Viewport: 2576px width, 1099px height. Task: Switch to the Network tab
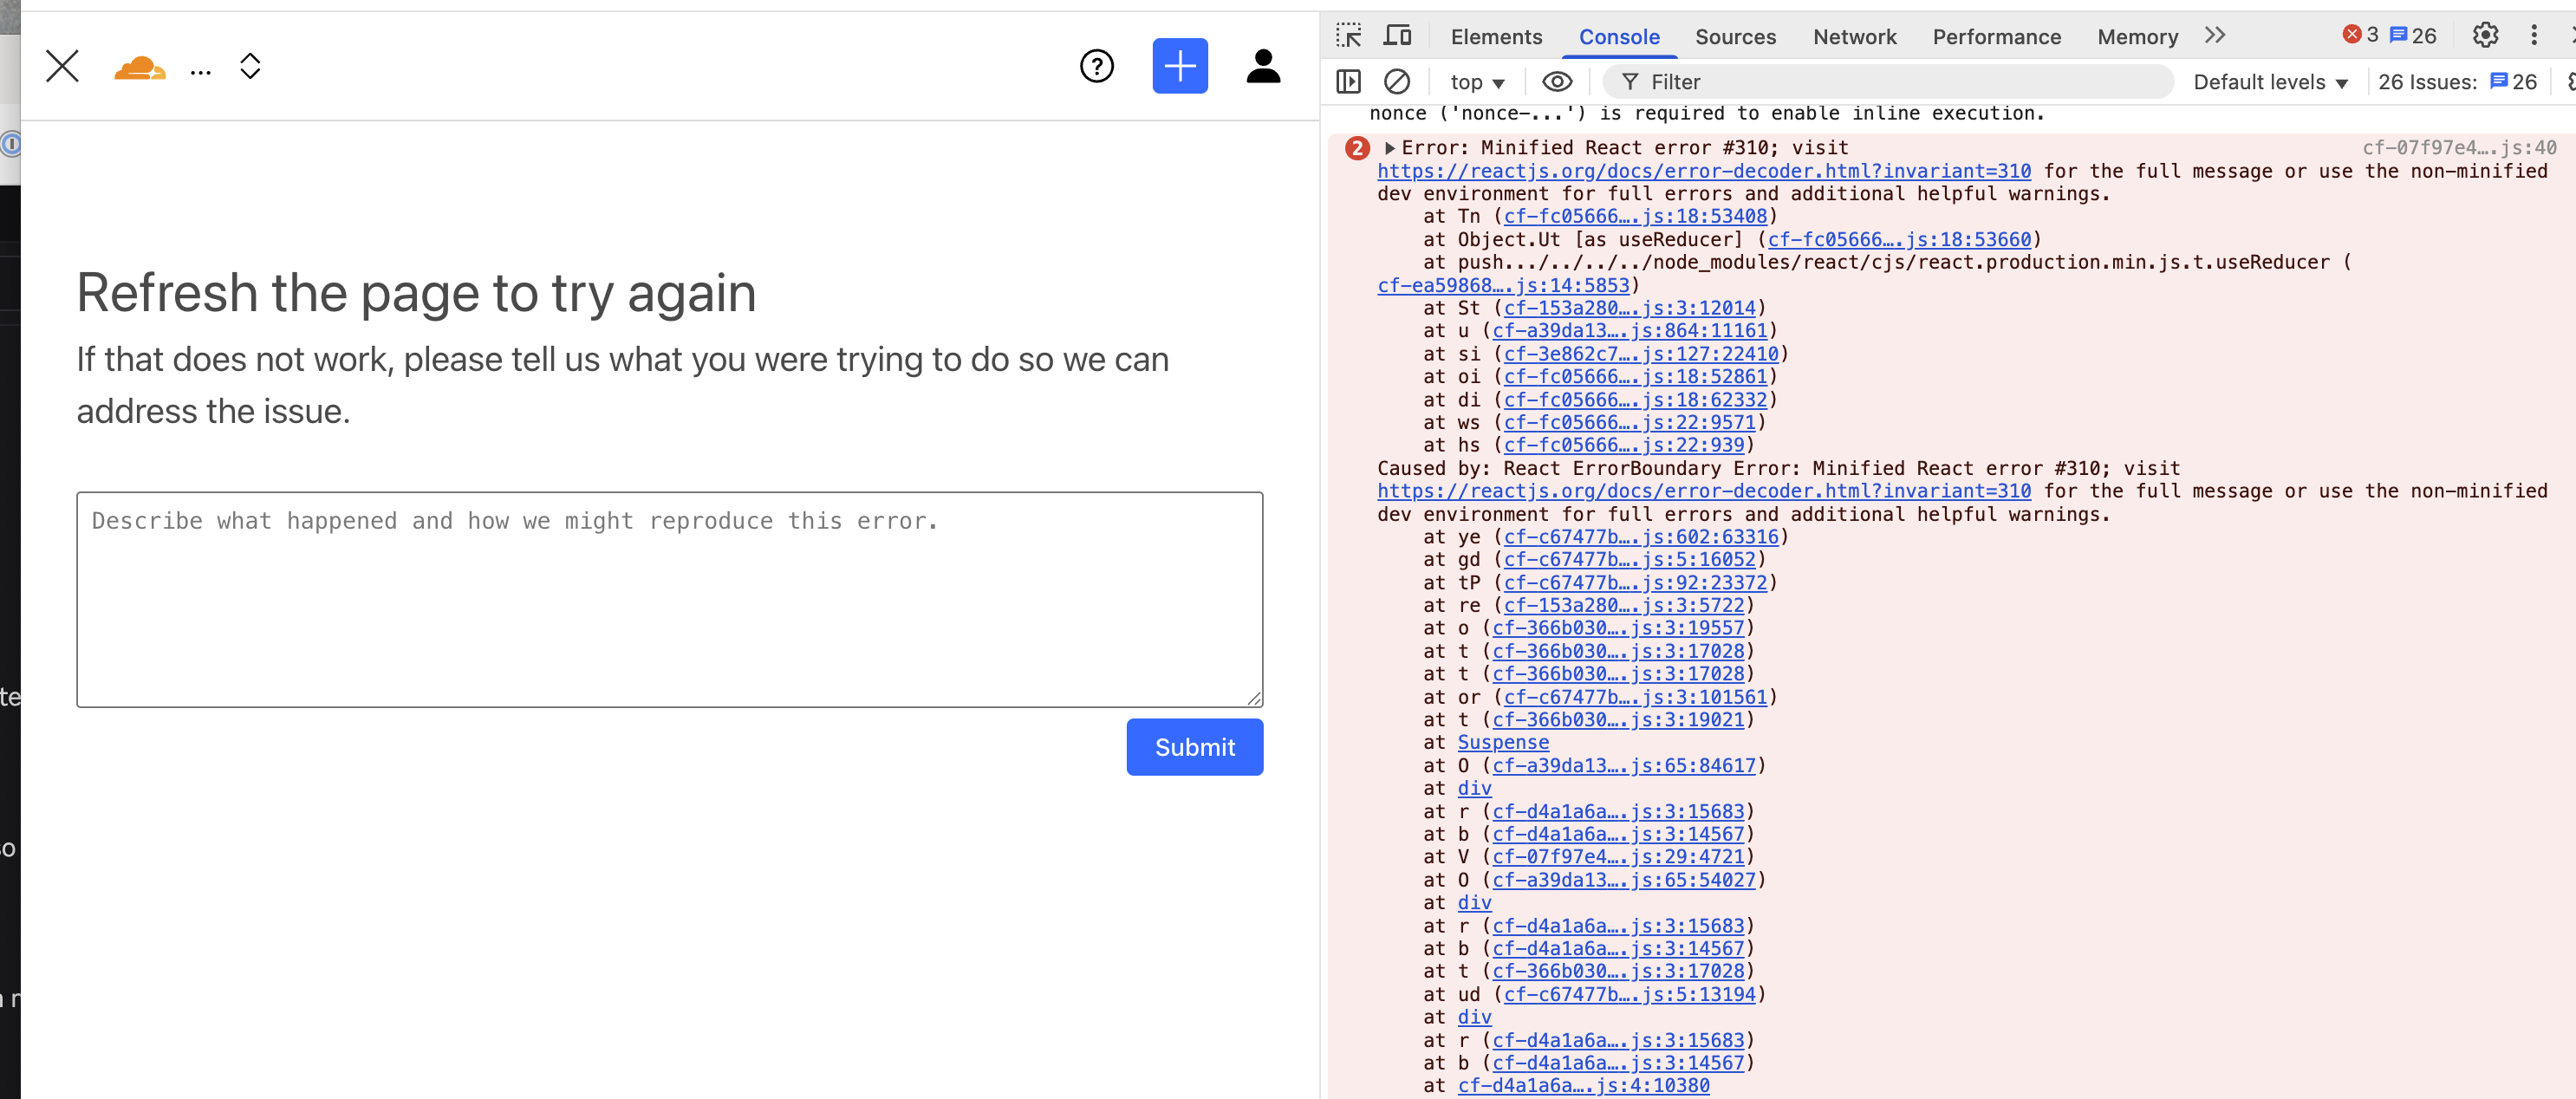1853,37
